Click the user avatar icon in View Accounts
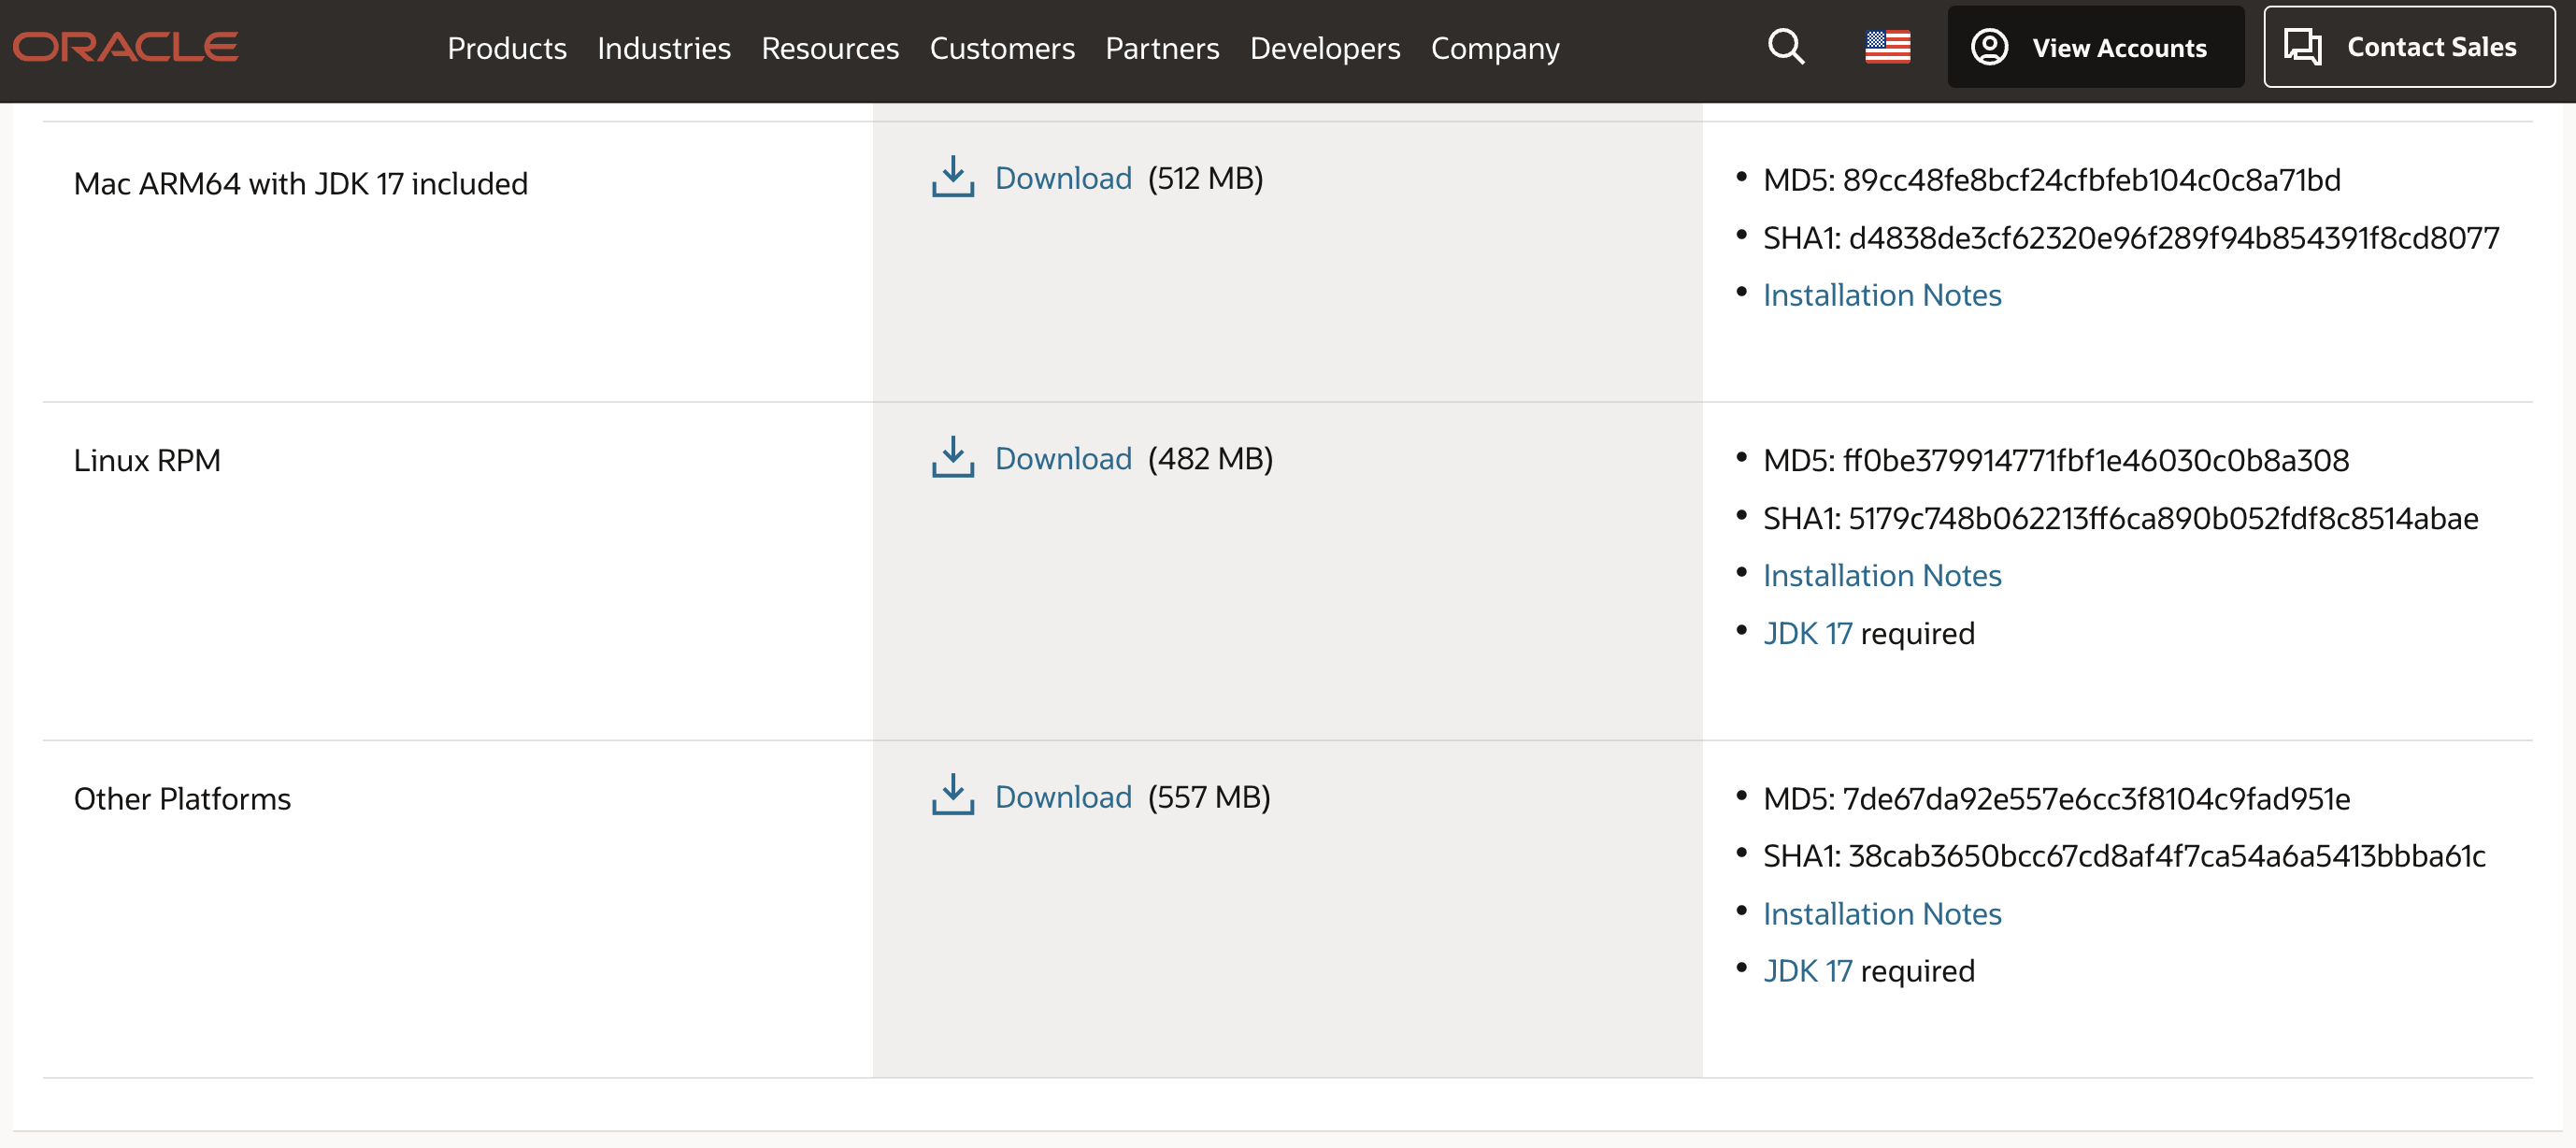Viewport: 2576px width, 1148px height. 1989,47
